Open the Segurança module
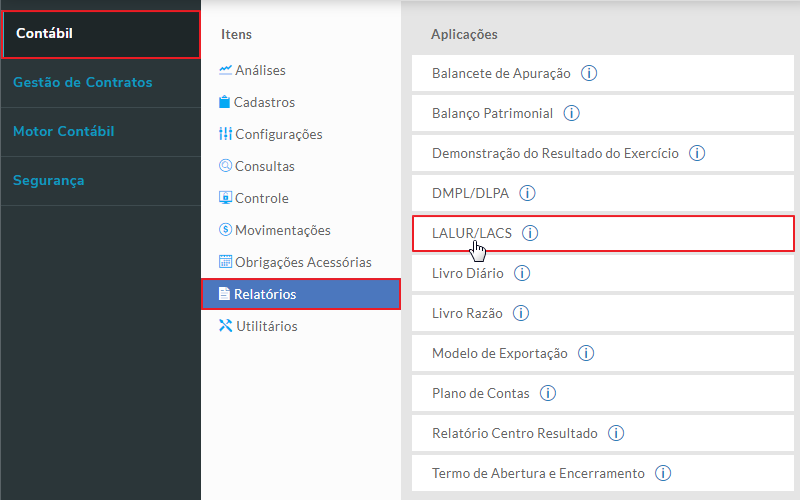Viewport: 800px width, 500px height. point(49,180)
